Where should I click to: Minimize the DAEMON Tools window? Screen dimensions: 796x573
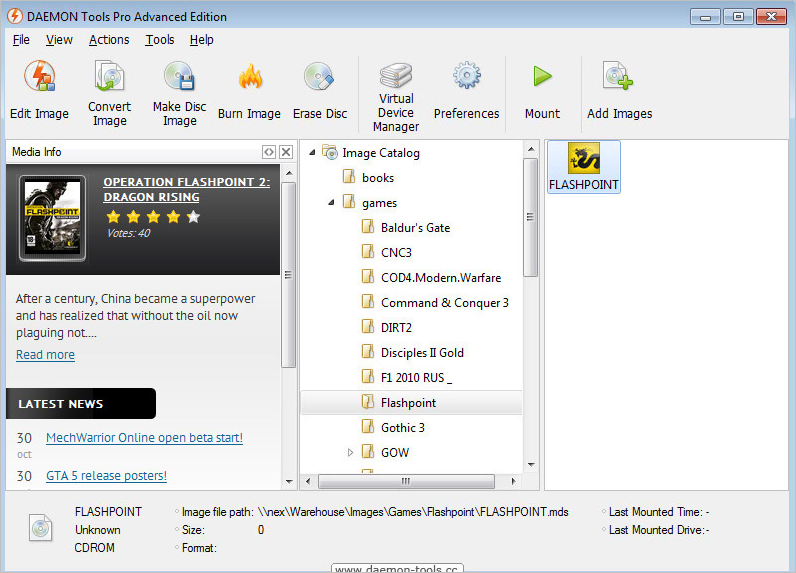pyautogui.click(x=705, y=17)
